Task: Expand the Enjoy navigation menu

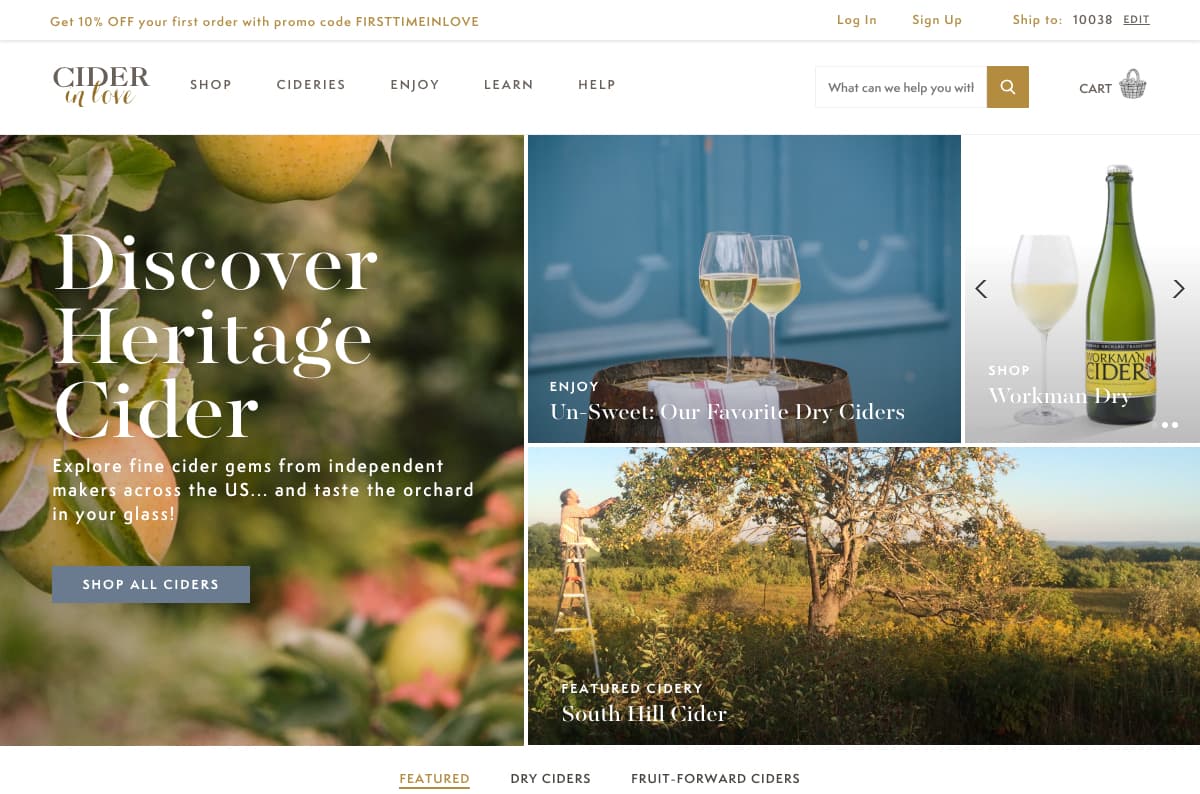Action: tap(415, 85)
